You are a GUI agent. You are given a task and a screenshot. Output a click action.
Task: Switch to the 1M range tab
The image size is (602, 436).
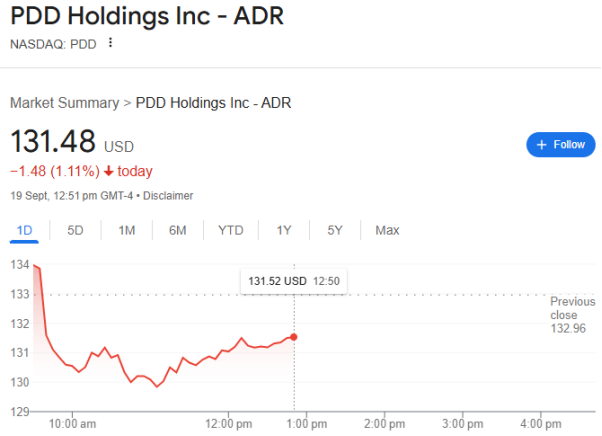127,230
